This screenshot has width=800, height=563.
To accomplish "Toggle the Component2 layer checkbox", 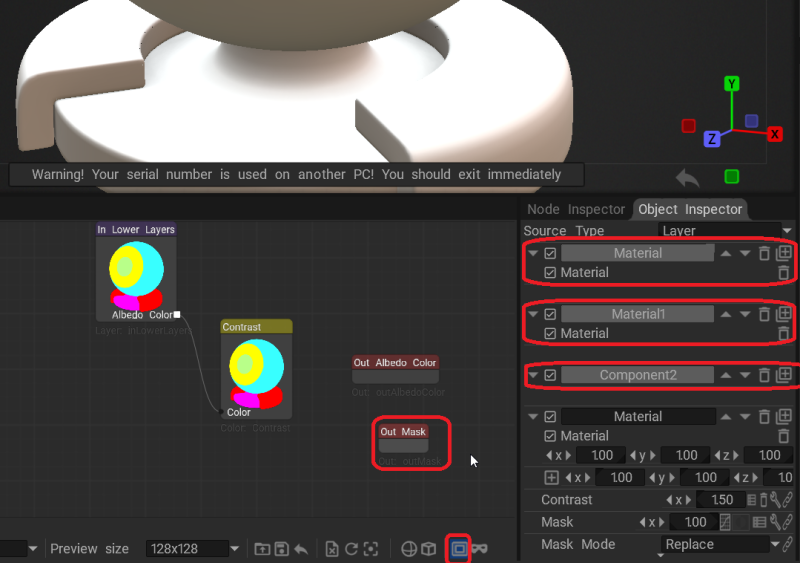I will coord(550,375).
